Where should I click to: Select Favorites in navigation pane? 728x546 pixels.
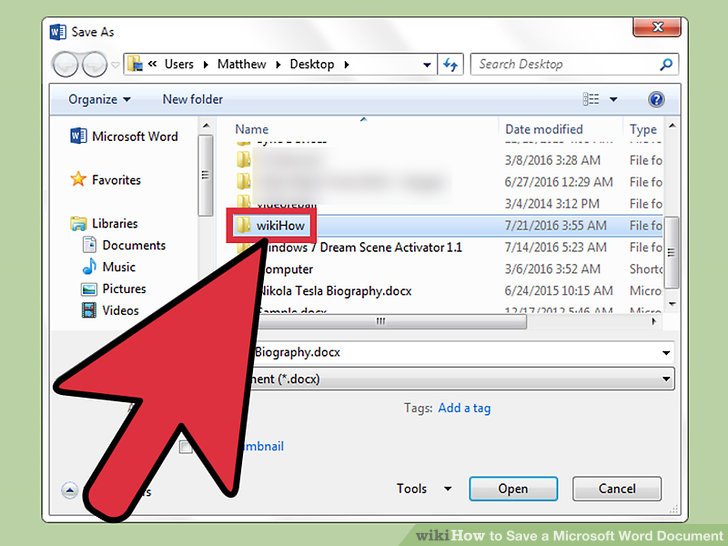105,179
